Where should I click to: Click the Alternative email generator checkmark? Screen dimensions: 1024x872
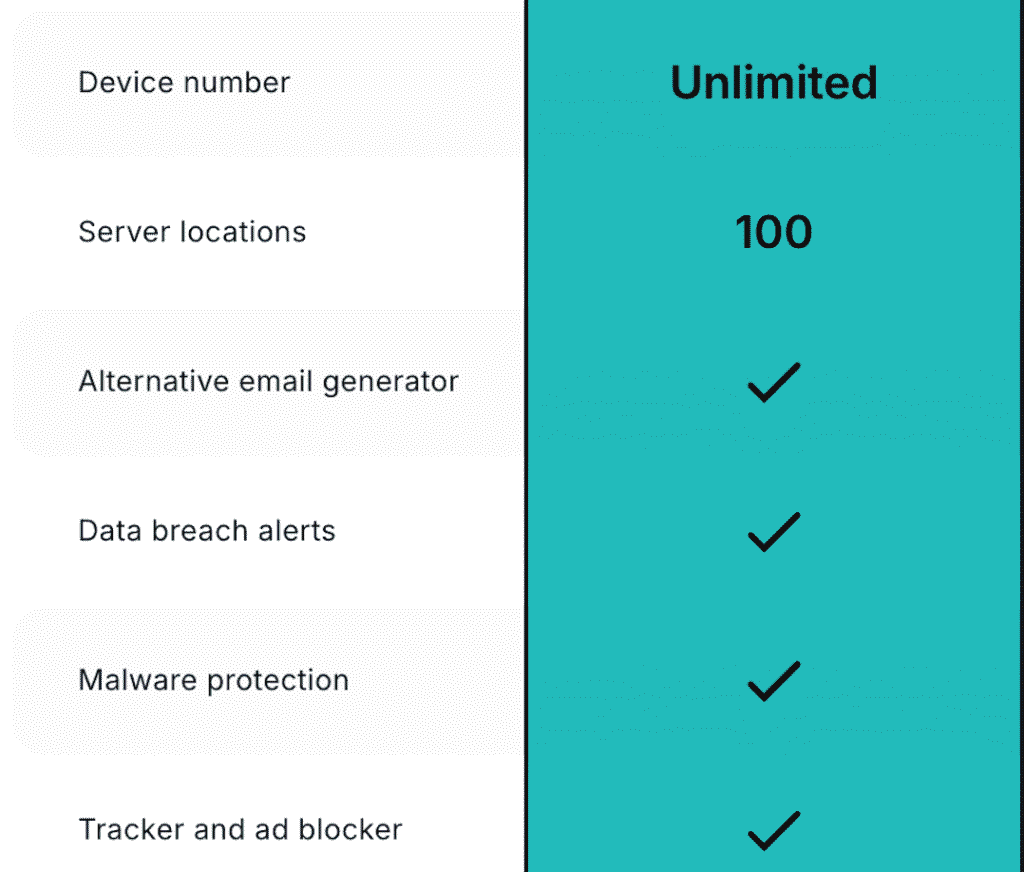click(773, 383)
